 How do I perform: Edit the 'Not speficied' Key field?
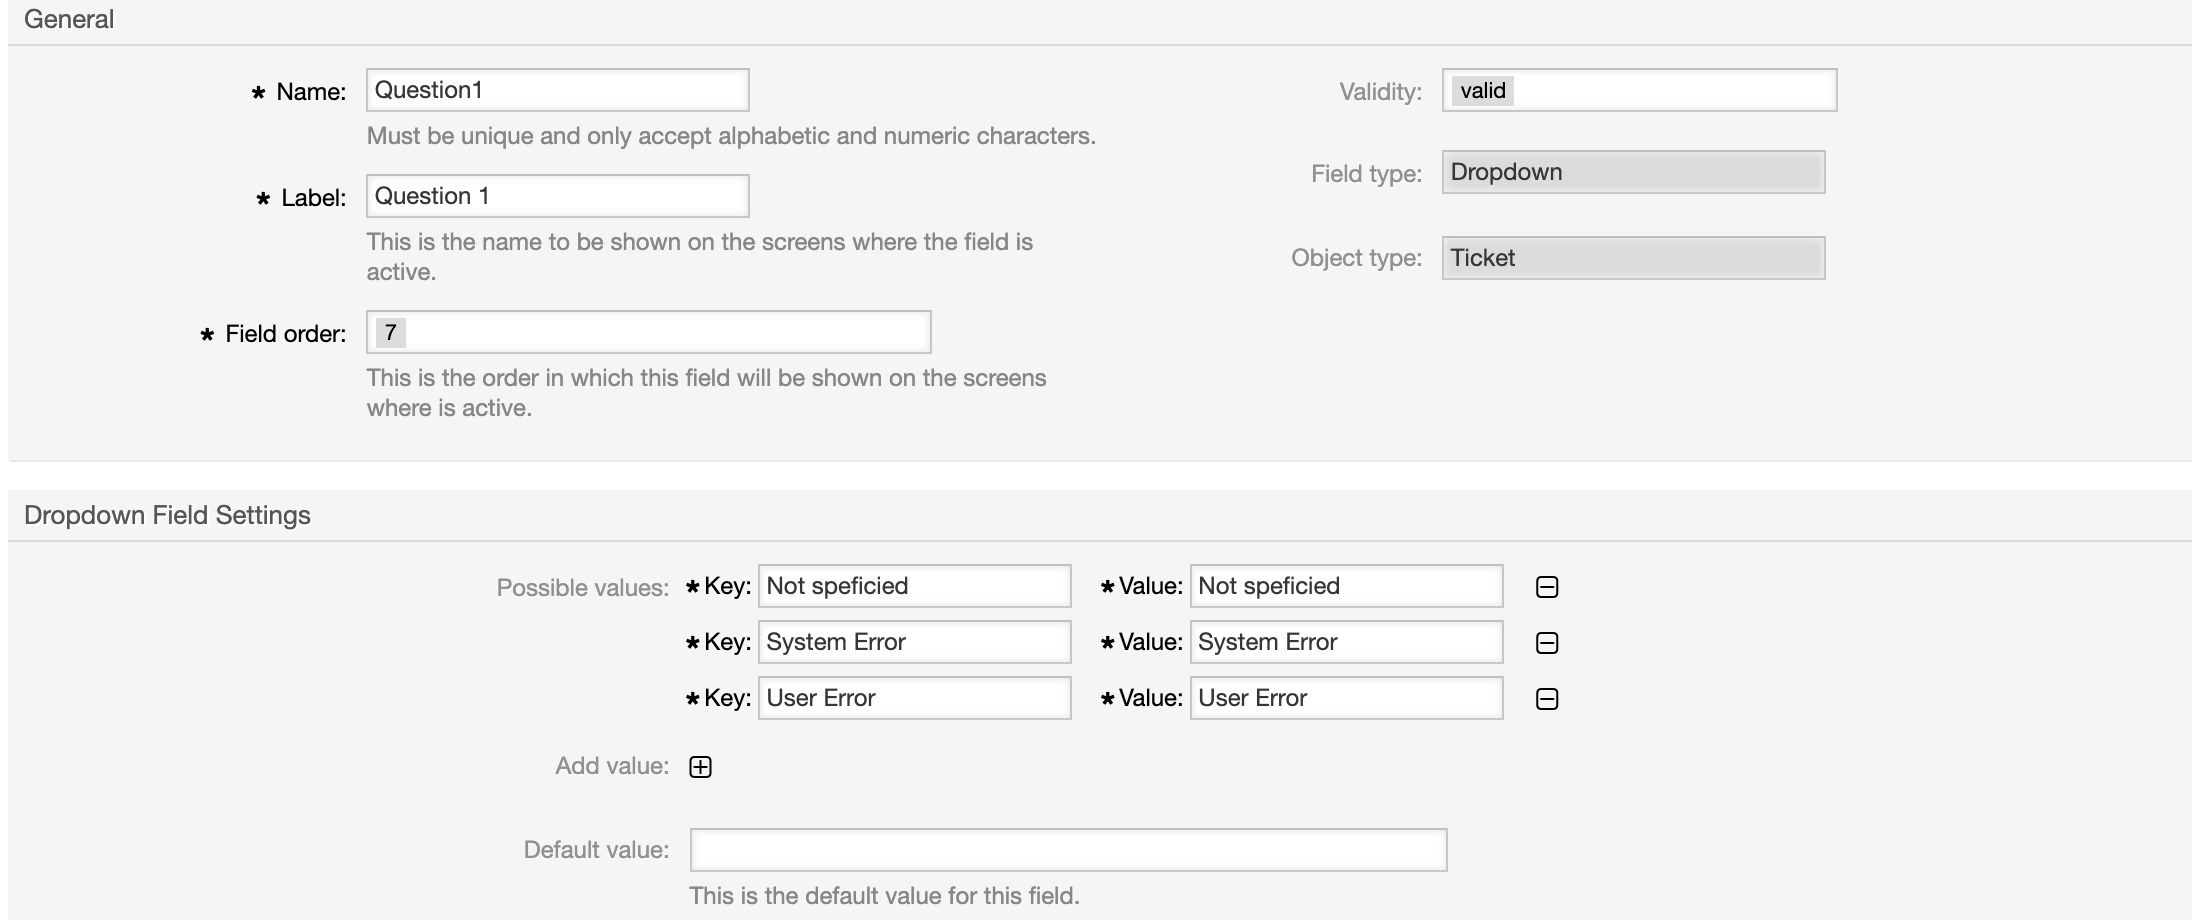914,586
